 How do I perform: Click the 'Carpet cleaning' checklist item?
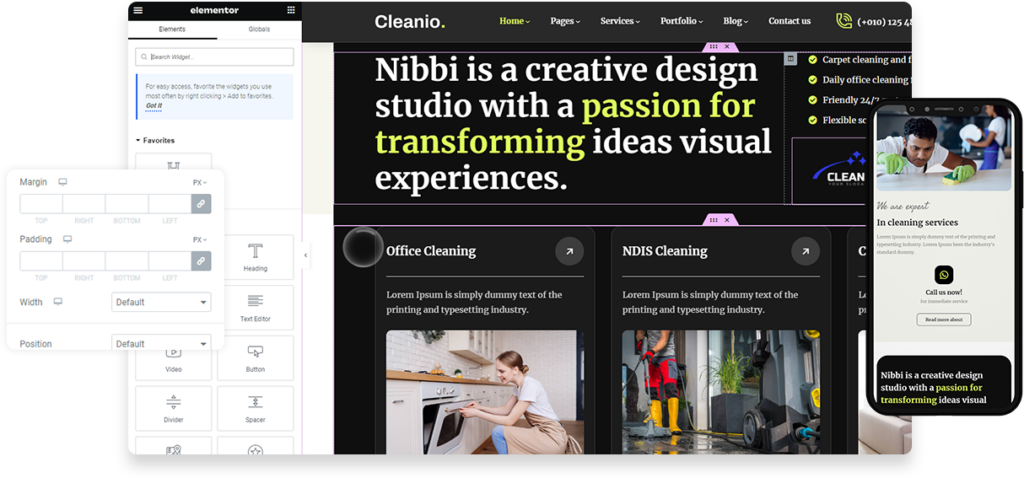(x=859, y=59)
